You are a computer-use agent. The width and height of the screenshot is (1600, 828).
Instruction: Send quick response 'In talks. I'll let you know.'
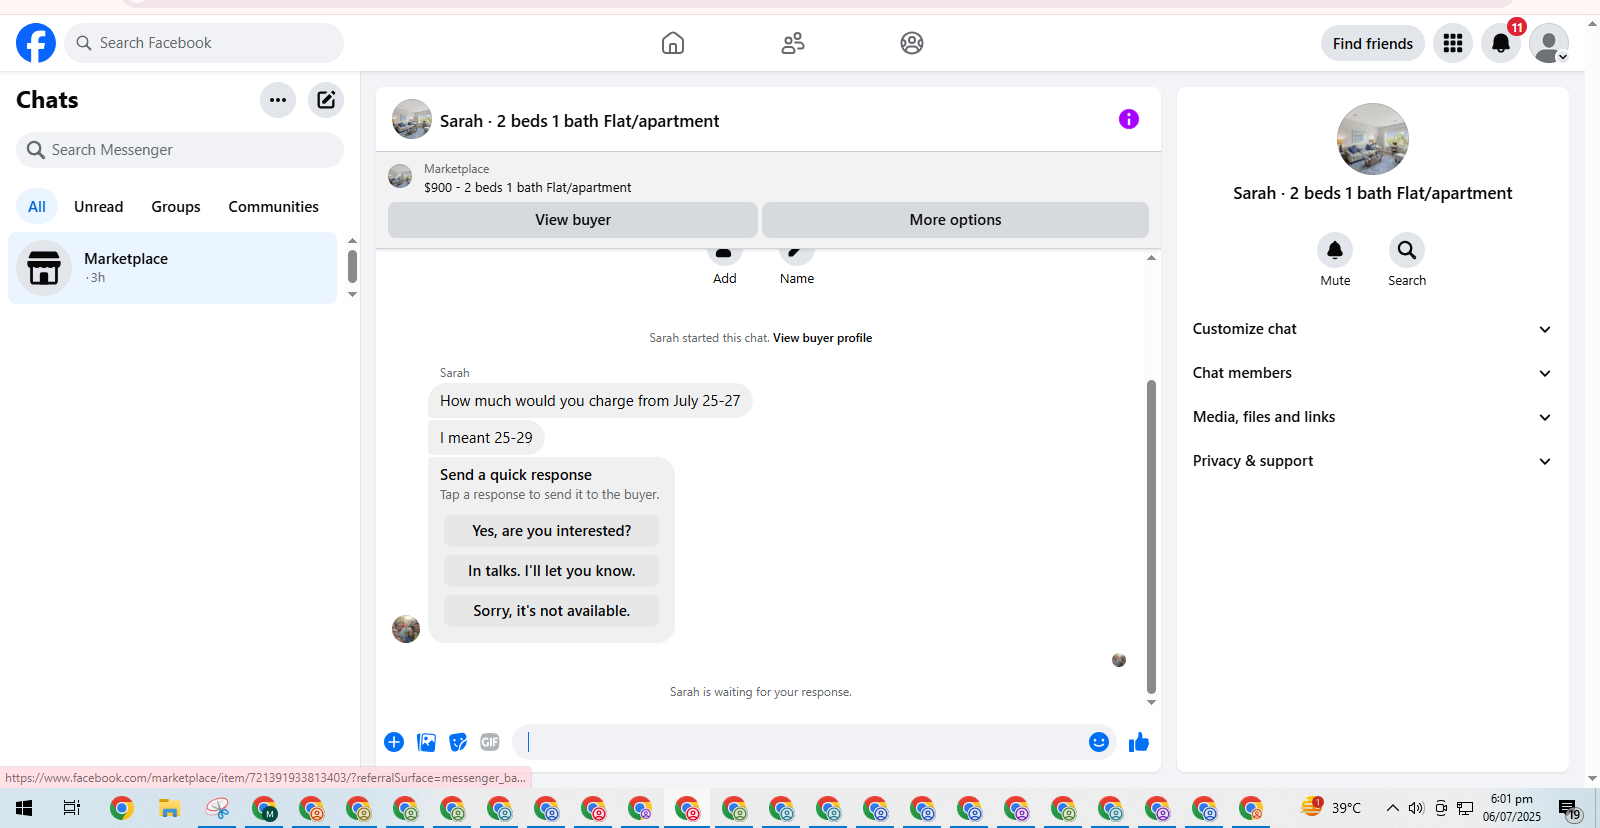[552, 571]
